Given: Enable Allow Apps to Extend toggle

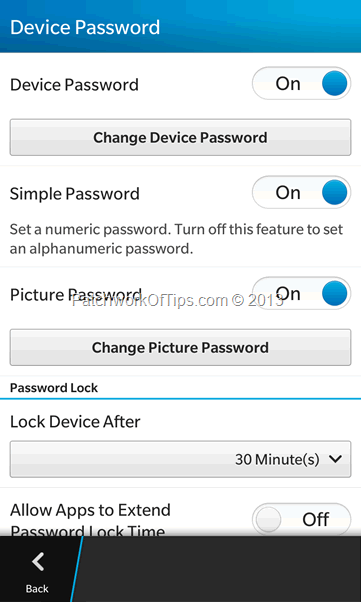Looking at the screenshot, I should tap(301, 519).
